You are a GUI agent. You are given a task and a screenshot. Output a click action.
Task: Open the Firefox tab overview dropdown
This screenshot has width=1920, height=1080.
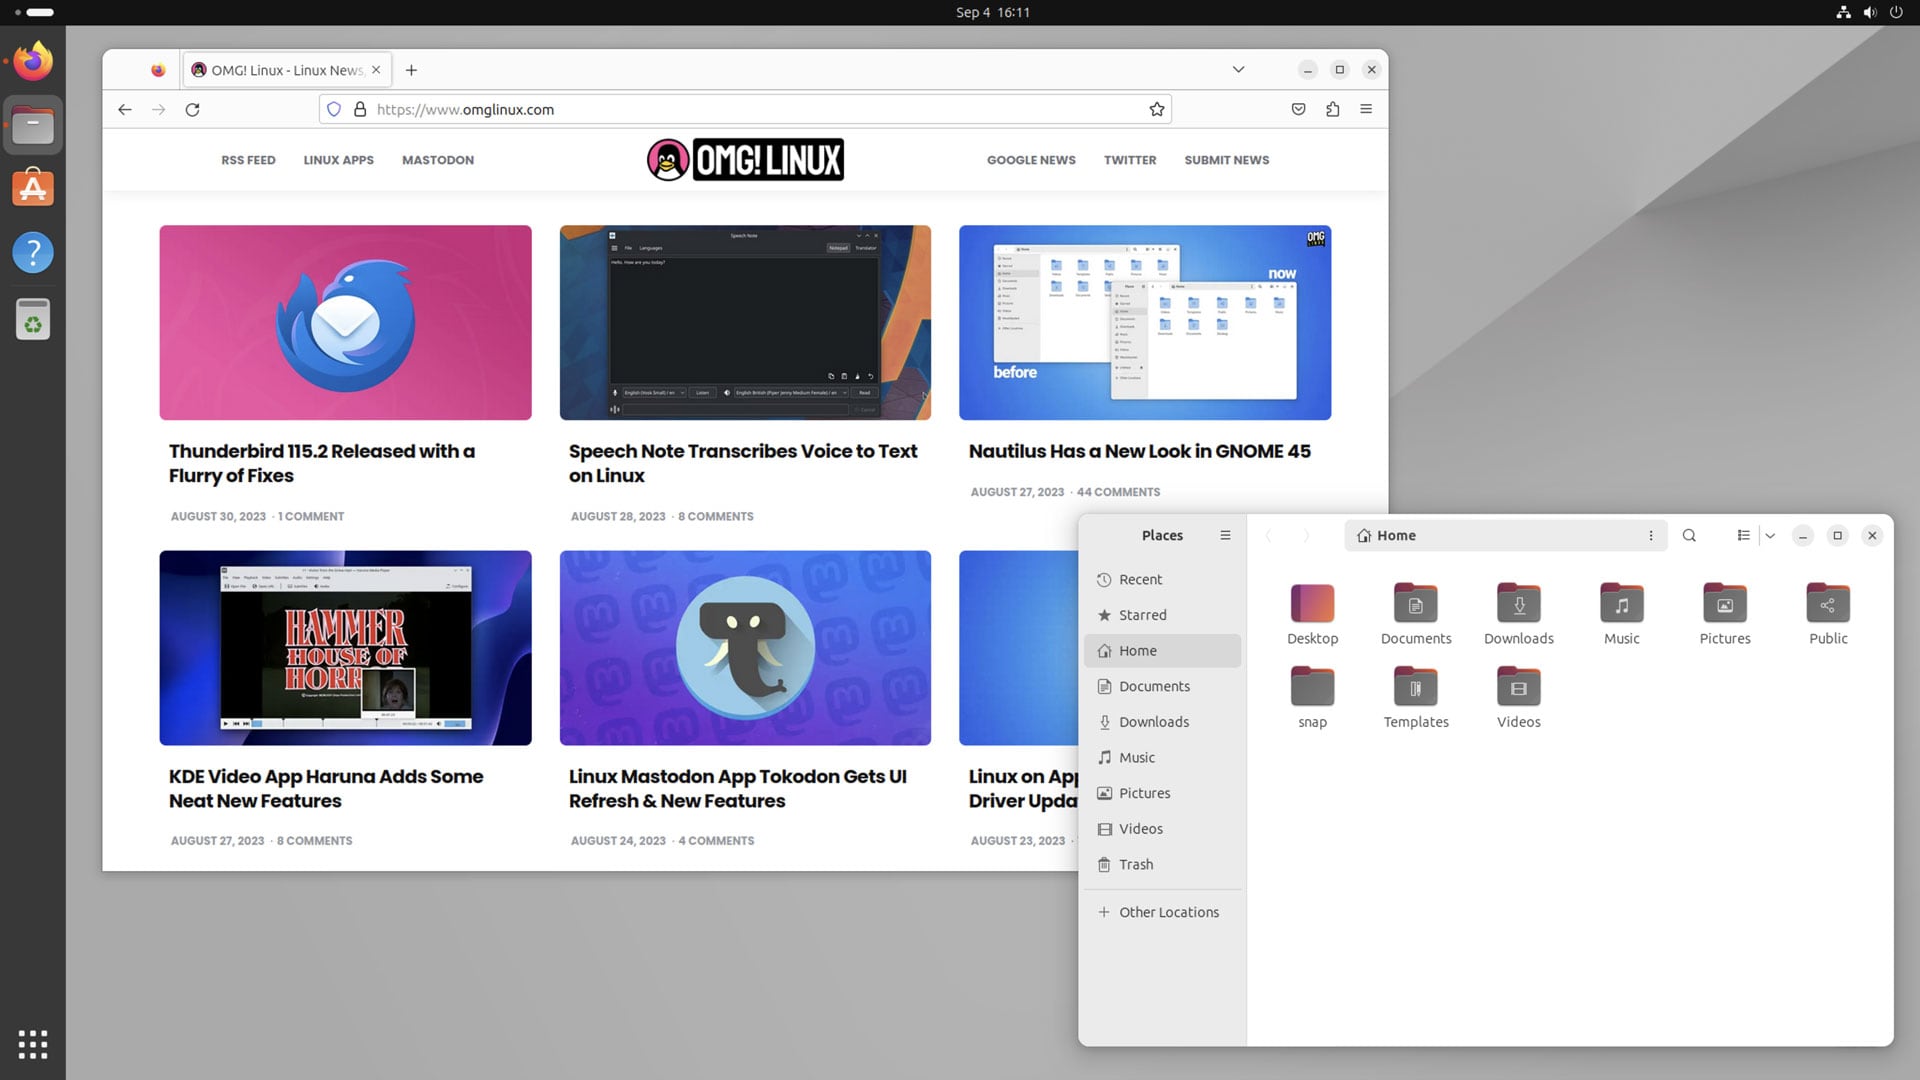click(x=1238, y=69)
